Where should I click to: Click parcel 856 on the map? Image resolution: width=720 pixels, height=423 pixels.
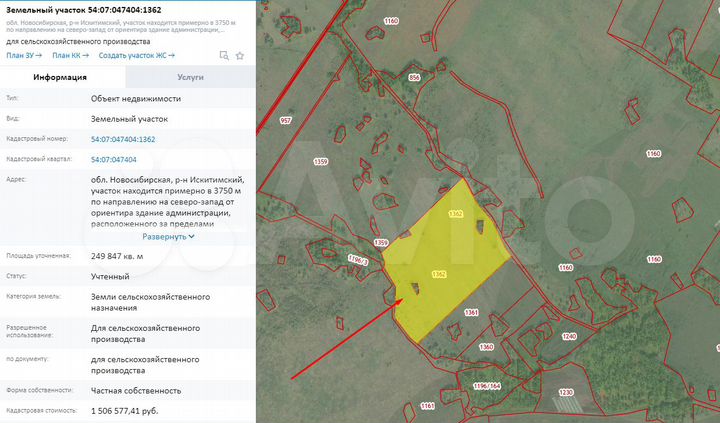[x=414, y=76]
